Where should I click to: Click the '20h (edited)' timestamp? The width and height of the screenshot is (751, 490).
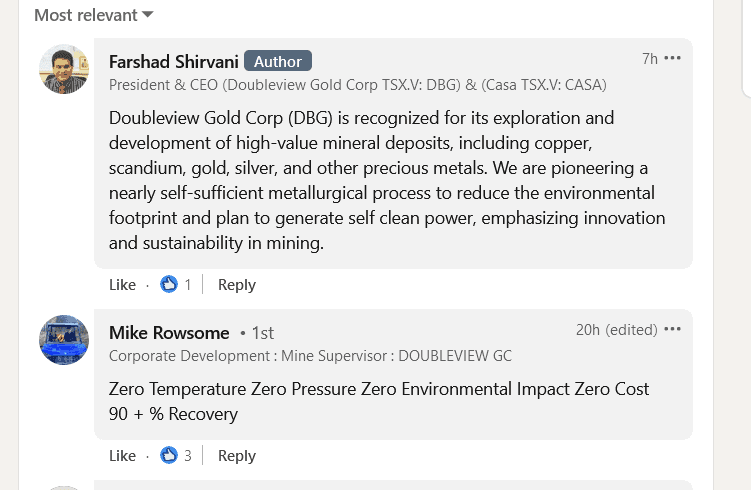(x=616, y=330)
